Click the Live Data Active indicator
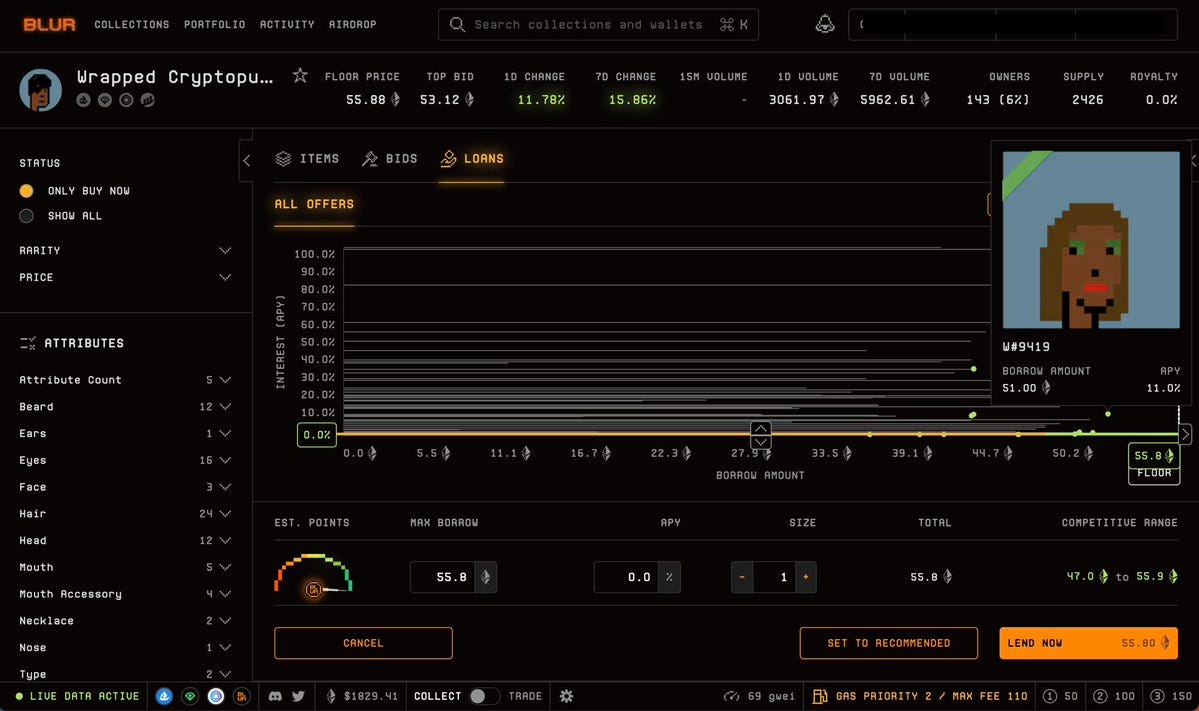This screenshot has height=711, width=1199. (77, 696)
